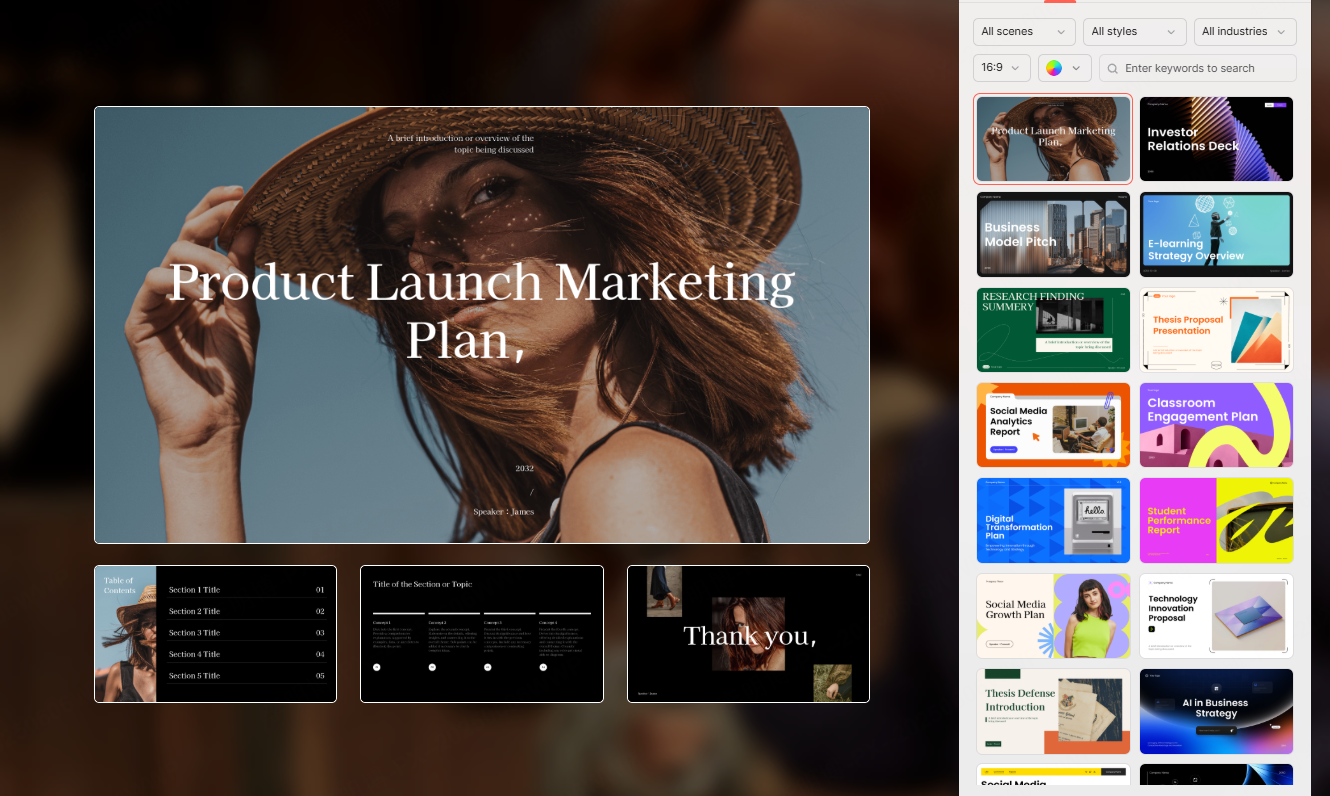Image resolution: width=1330 pixels, height=796 pixels.
Task: Choose the AI in Business Strategy template
Action: click(1216, 711)
